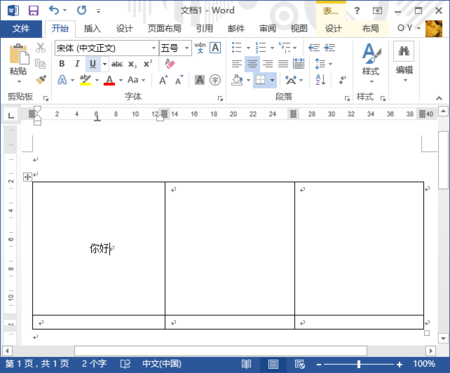The image size is (450, 373).
Task: Undo the last action
Action: pyautogui.click(x=54, y=10)
